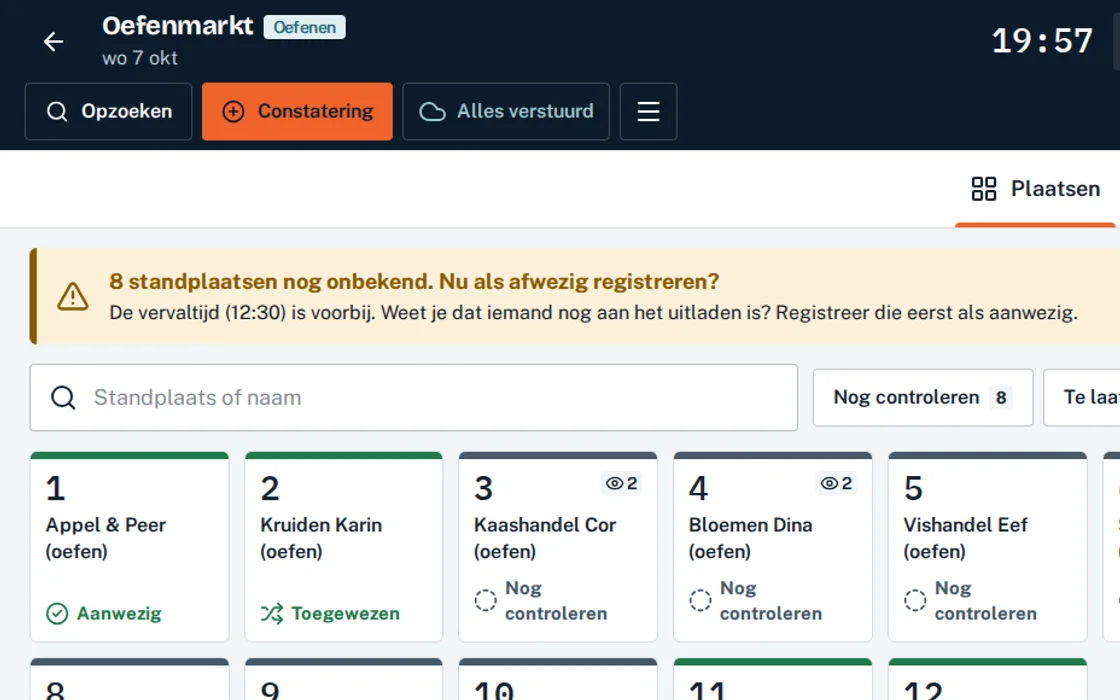The height and width of the screenshot is (700, 1120).
Task: Open standplaats 5 Vishandel Eef card
Action: tap(988, 546)
